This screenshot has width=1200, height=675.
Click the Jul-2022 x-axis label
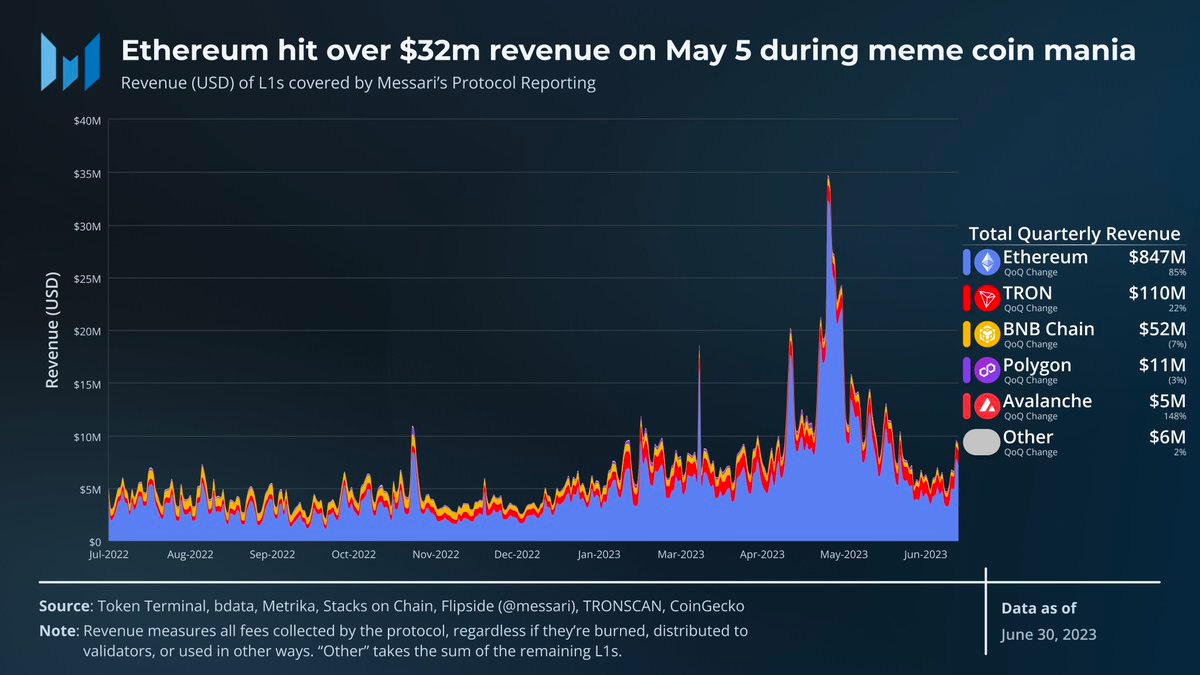pos(108,553)
